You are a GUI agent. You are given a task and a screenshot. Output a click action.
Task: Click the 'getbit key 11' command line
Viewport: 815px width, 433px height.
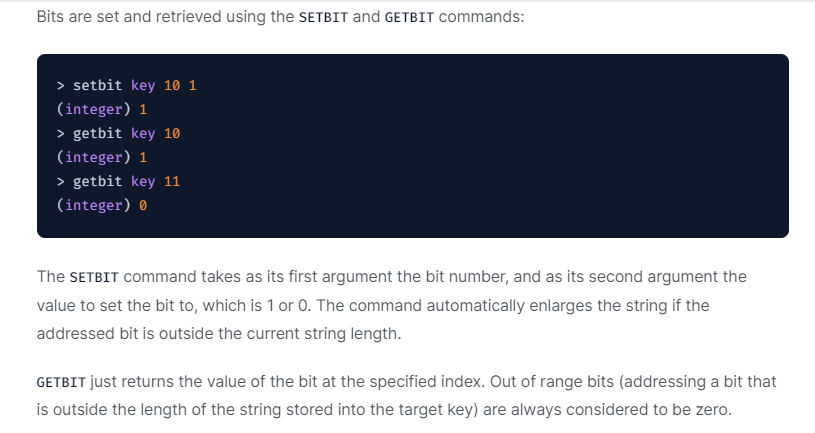118,181
